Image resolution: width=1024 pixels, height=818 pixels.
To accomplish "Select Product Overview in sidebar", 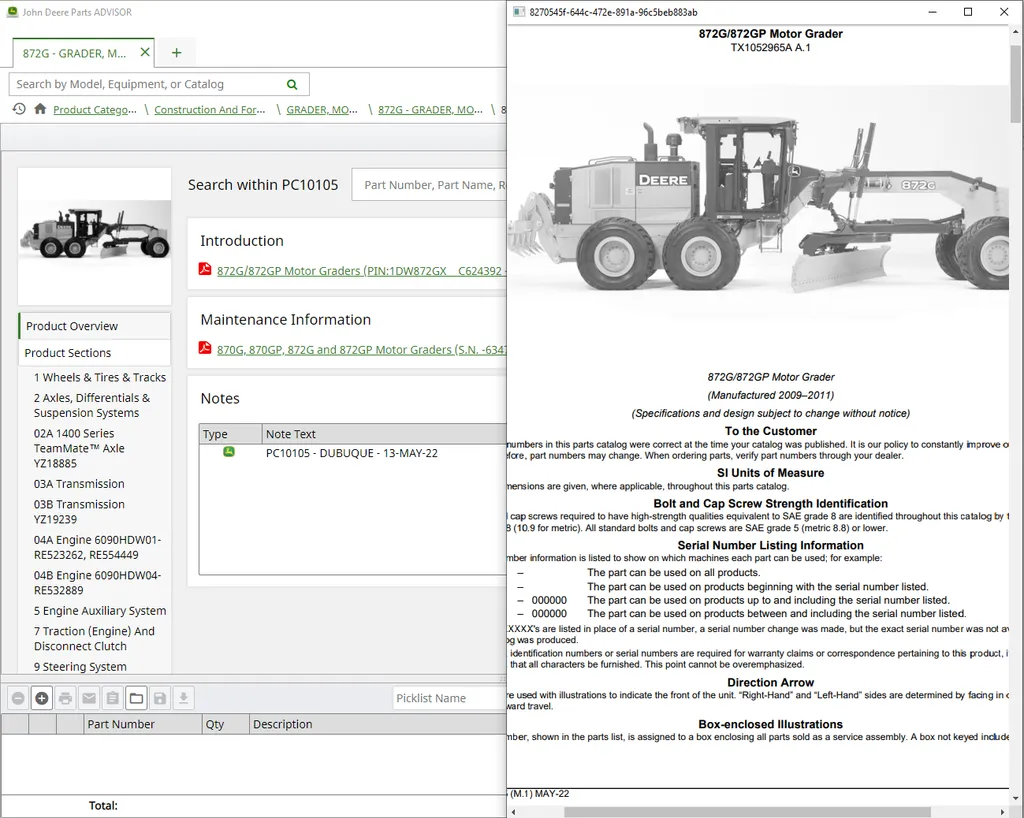I will [x=95, y=326].
